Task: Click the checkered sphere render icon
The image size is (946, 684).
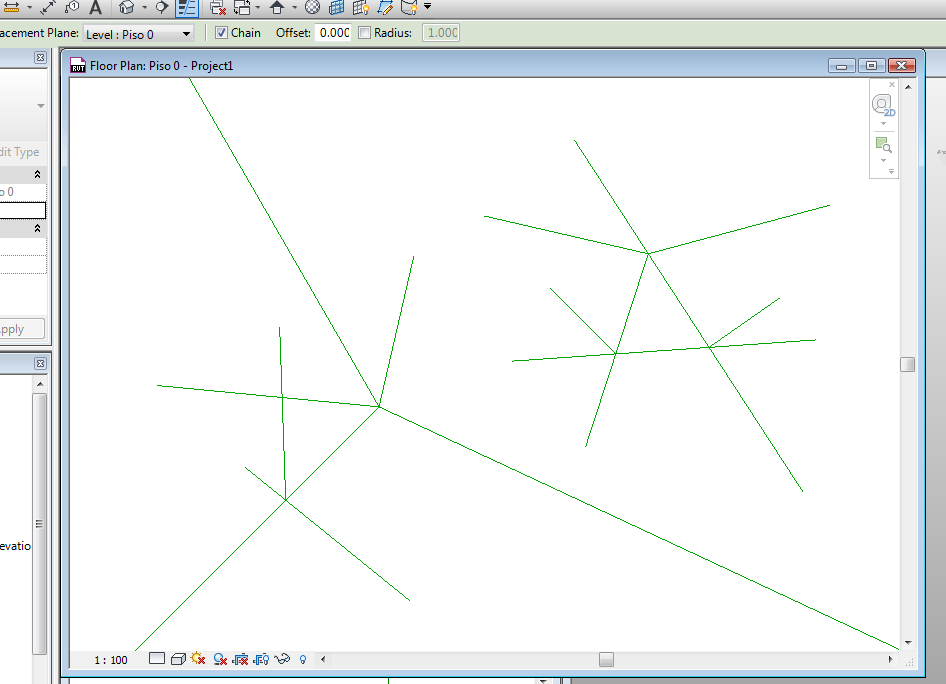Action: (312, 7)
